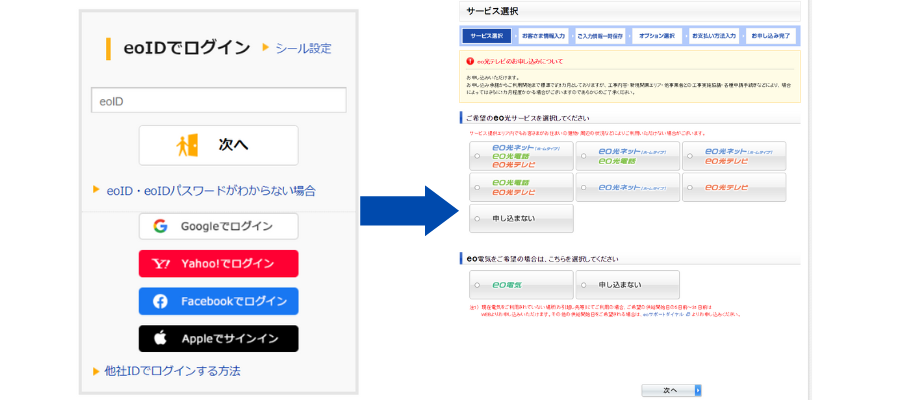Choose eo光ネット, 電話 and テレビ triple bundle
This screenshot has width=900, height=400.
click(x=521, y=156)
